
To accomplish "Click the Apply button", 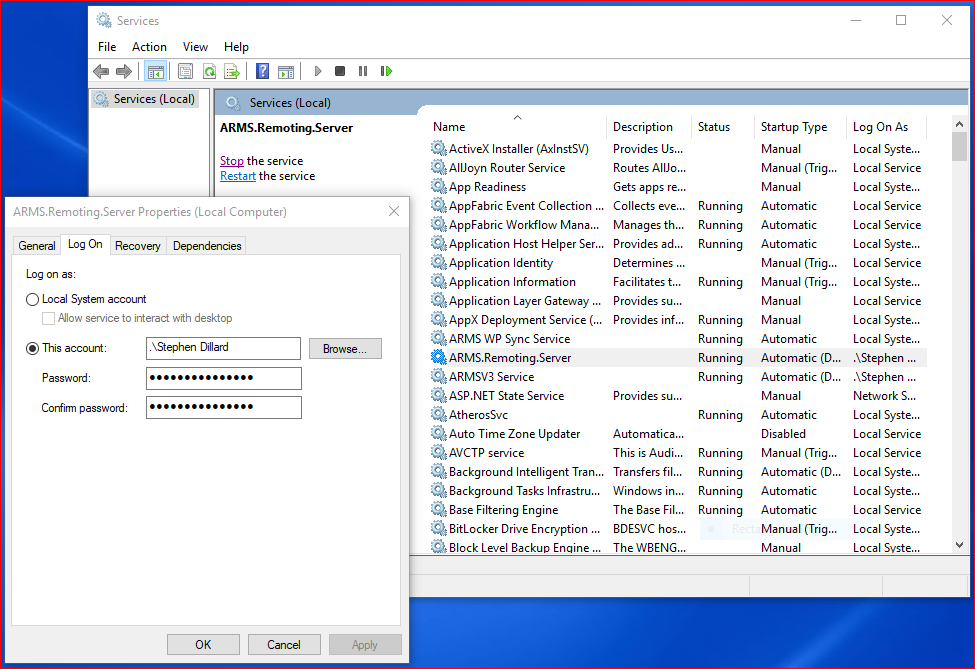I will pyautogui.click(x=365, y=645).
